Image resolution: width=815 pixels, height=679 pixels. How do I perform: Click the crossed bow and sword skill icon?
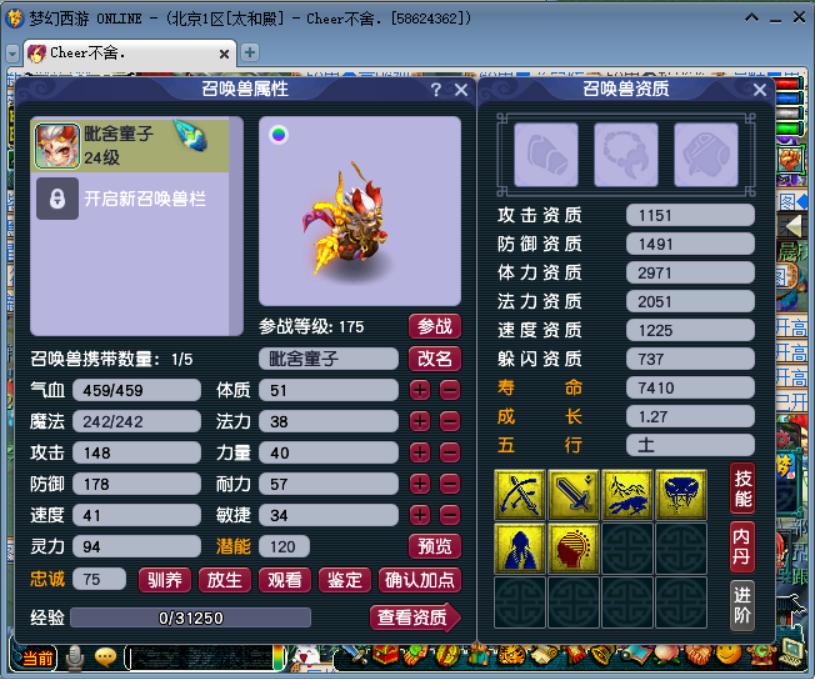[519, 494]
